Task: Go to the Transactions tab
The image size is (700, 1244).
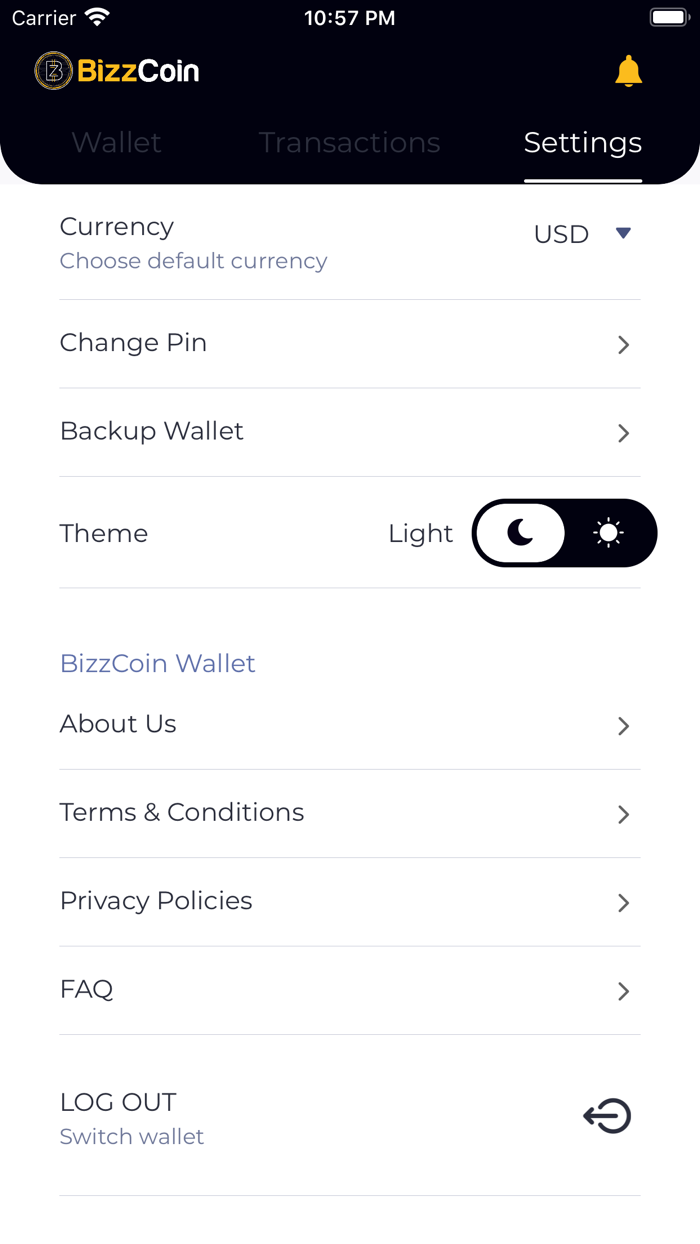Action: (x=349, y=143)
